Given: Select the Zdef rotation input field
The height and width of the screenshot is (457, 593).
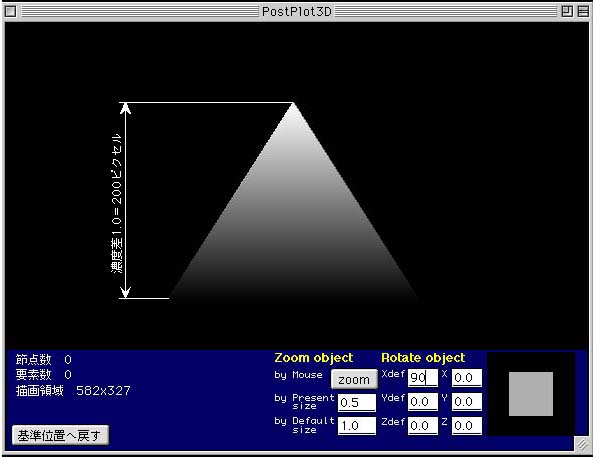Looking at the screenshot, I should [x=423, y=426].
